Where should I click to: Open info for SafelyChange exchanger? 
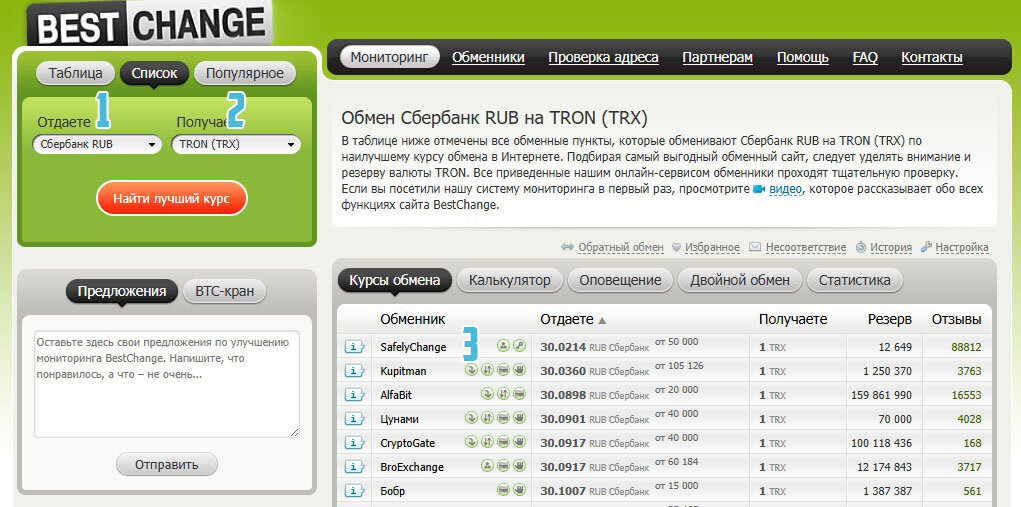[354, 347]
